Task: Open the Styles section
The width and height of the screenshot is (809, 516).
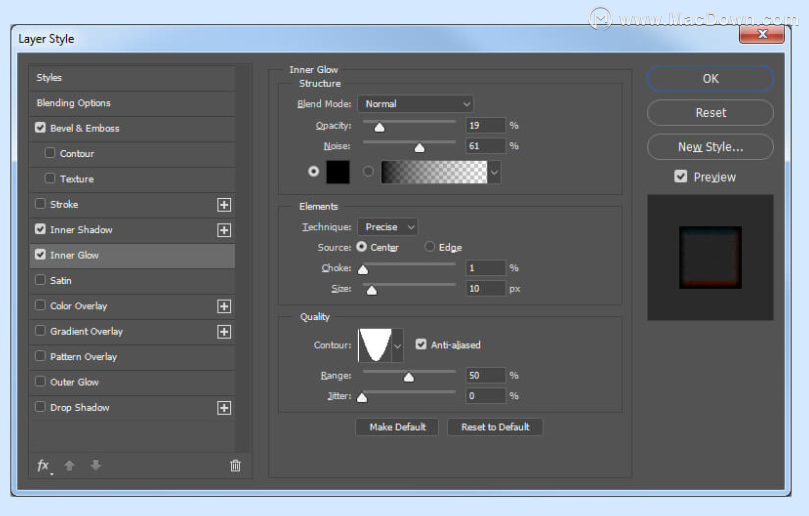Action: [x=132, y=78]
